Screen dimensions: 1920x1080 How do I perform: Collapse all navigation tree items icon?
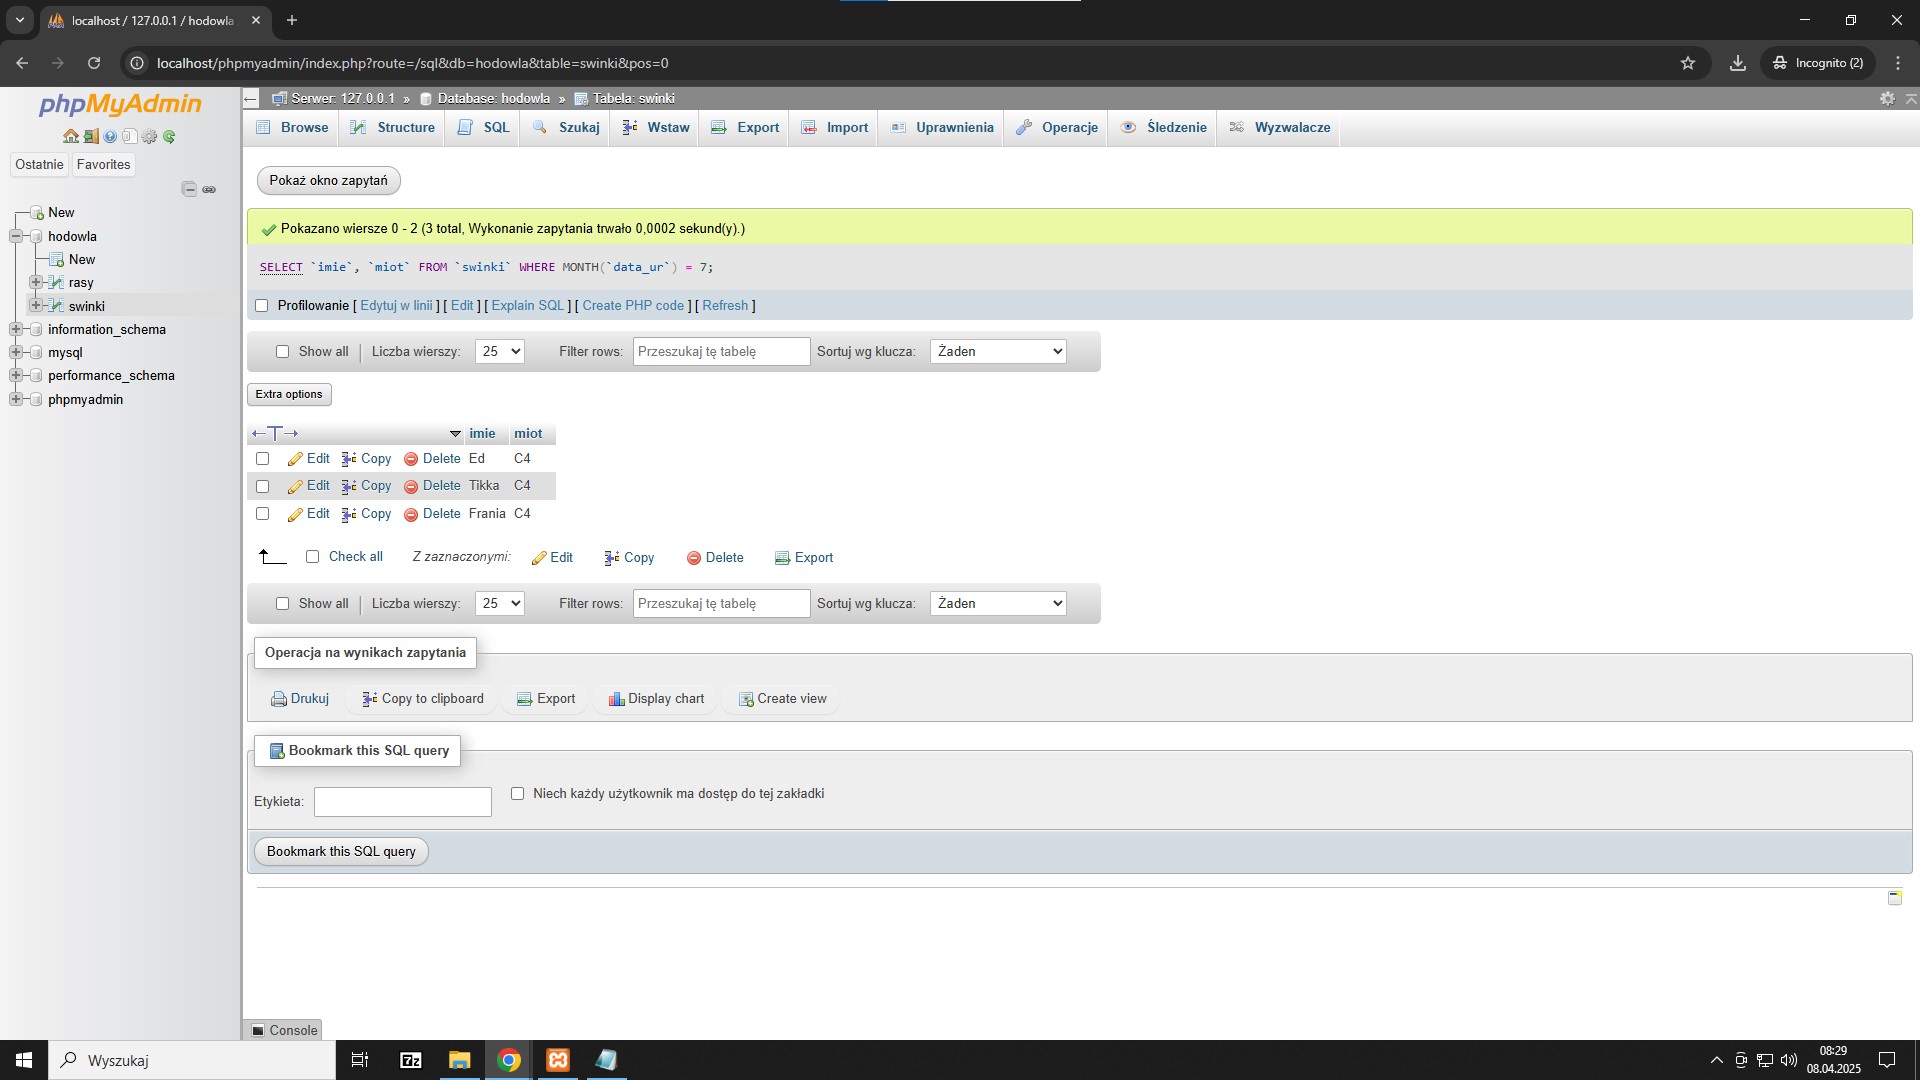tap(189, 189)
